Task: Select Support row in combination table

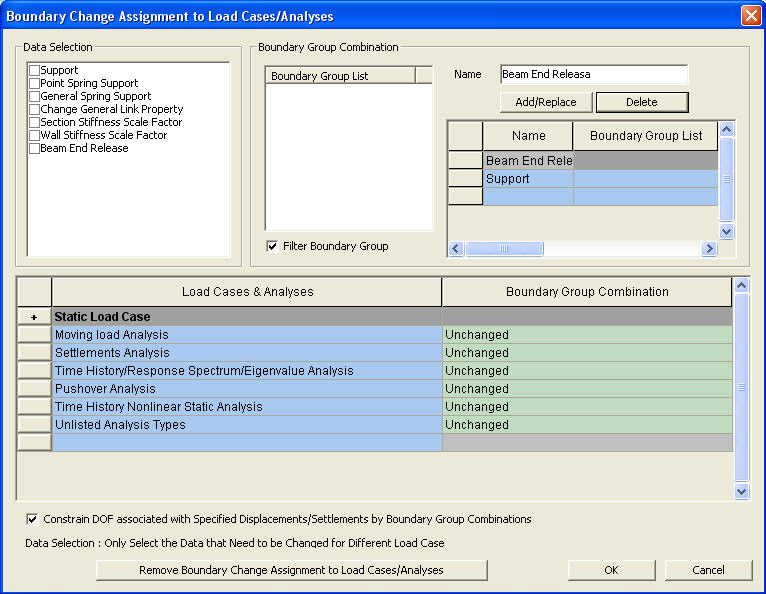Action: (527, 179)
